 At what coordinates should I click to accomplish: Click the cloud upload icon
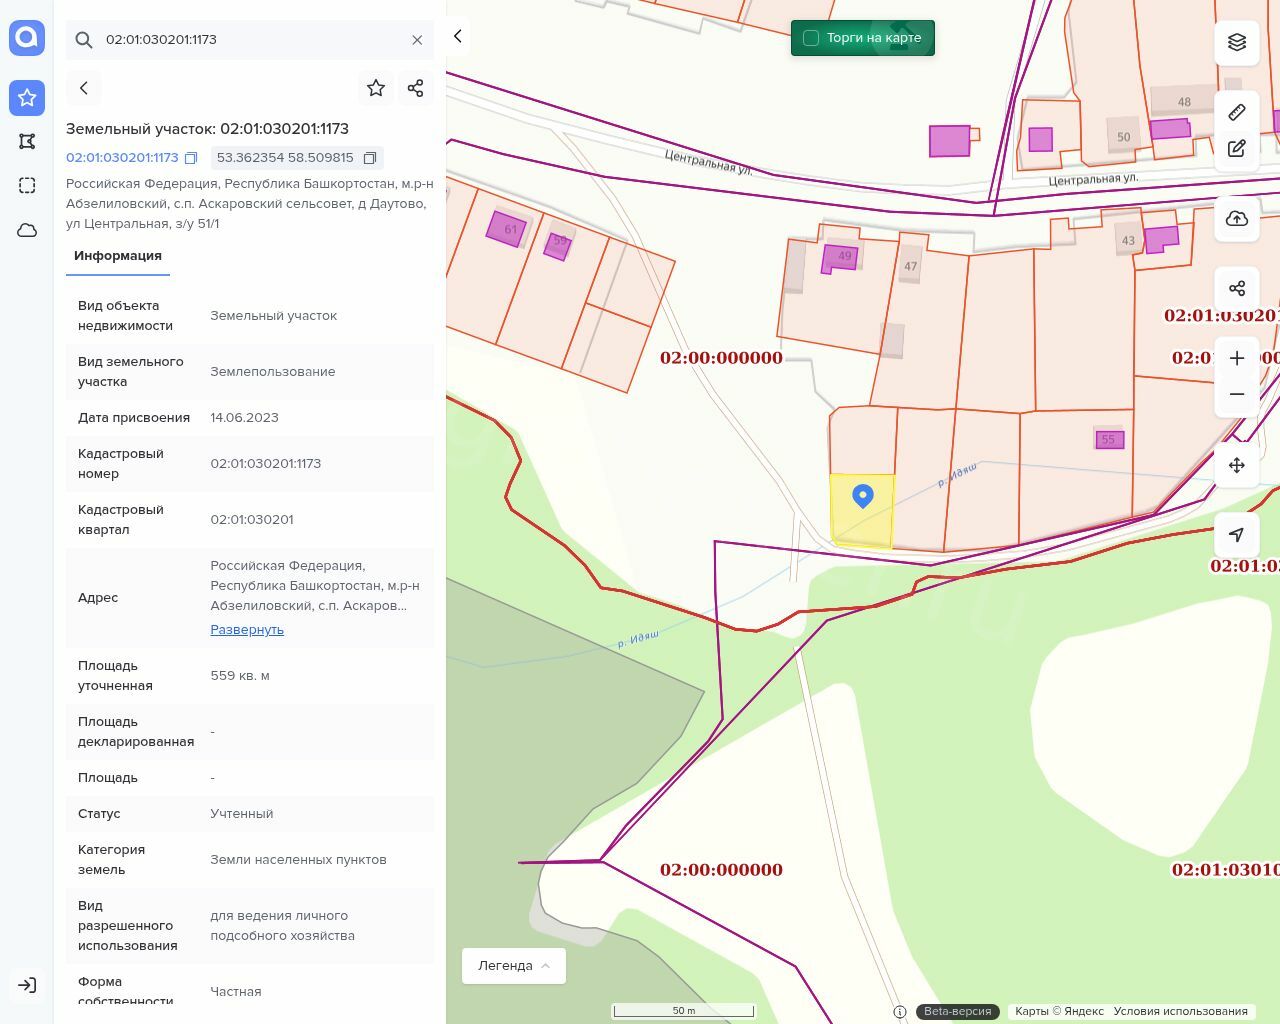click(1236, 219)
